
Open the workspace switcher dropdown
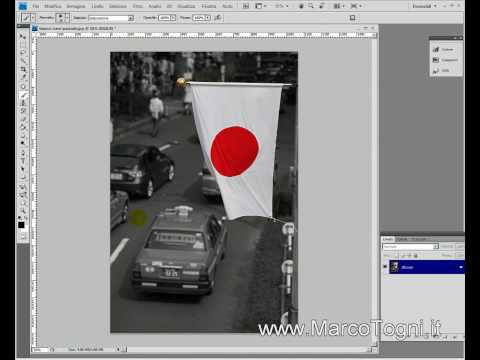coord(424,6)
